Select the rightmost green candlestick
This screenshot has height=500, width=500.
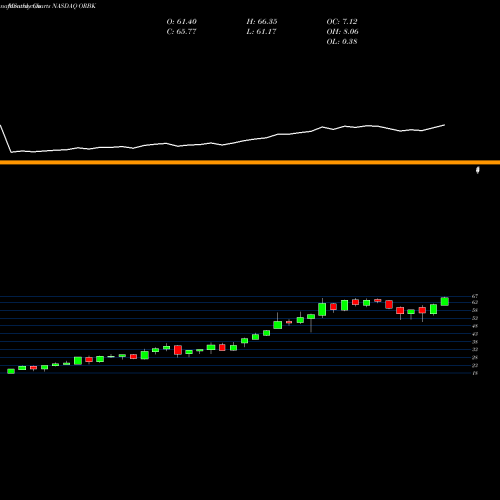(x=445, y=301)
